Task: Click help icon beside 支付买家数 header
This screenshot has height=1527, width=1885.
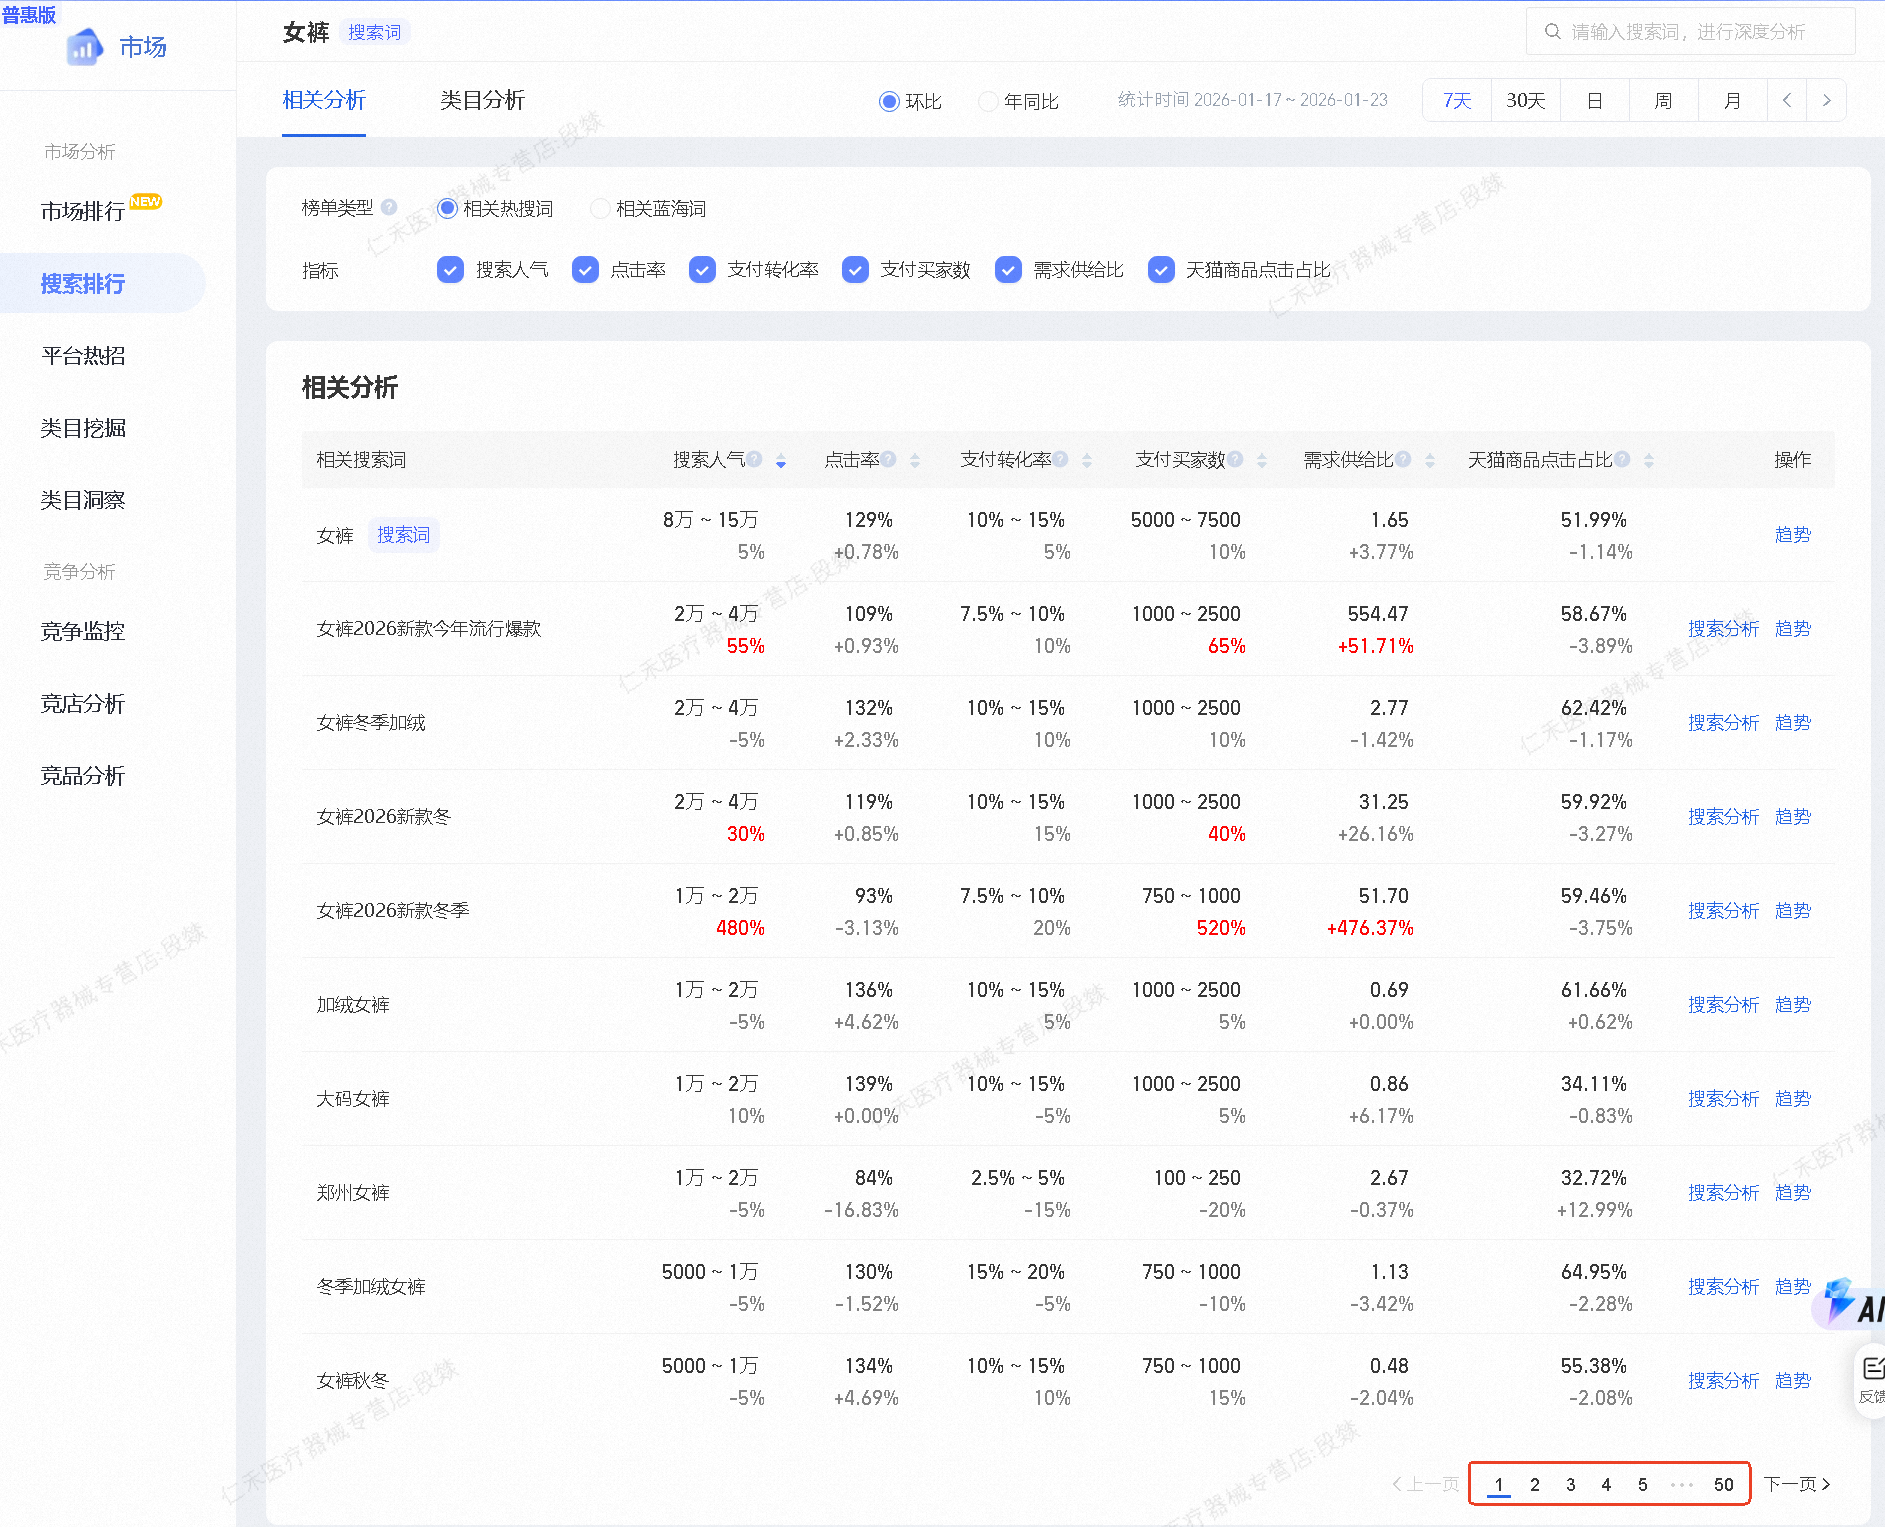Action: point(1235,459)
